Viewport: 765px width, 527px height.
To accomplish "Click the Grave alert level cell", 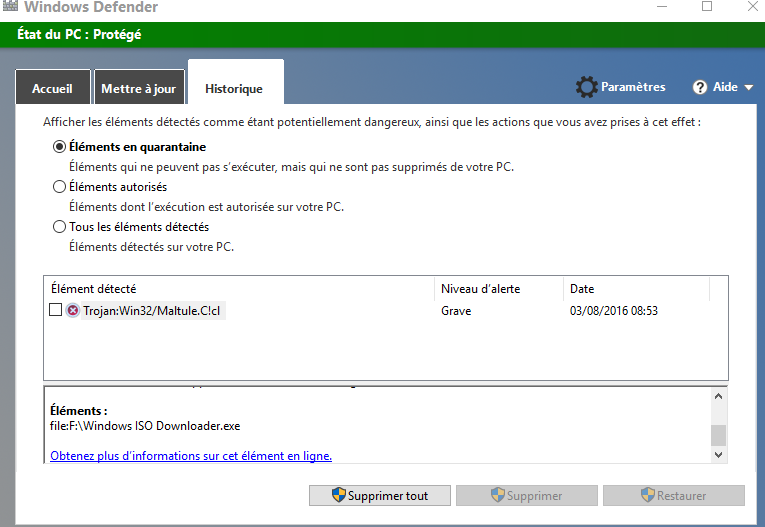I will [456, 311].
